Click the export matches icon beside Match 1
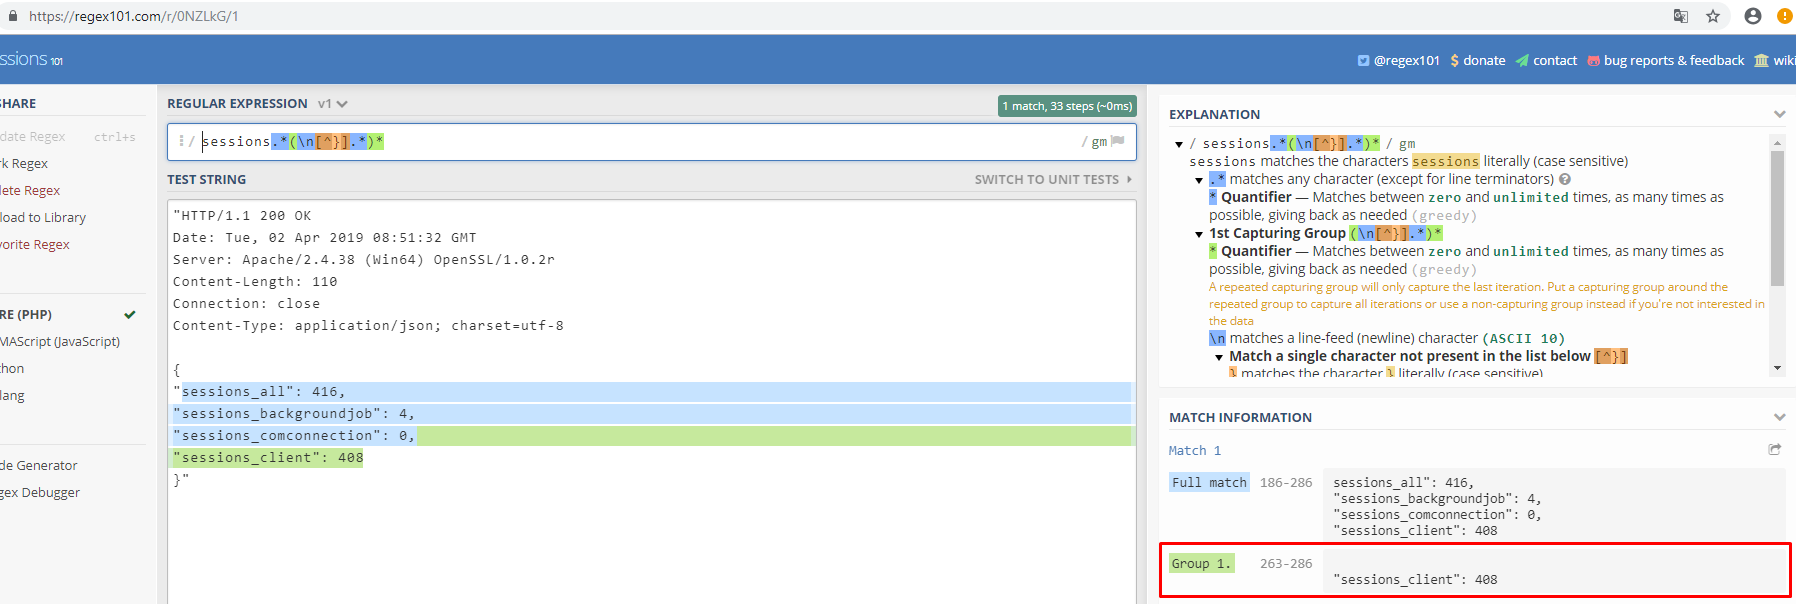The image size is (1796, 604). click(1774, 450)
